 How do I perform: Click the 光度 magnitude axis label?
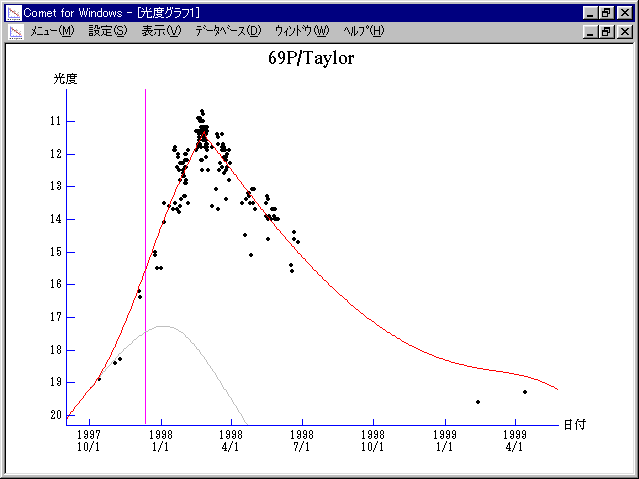(x=65, y=78)
